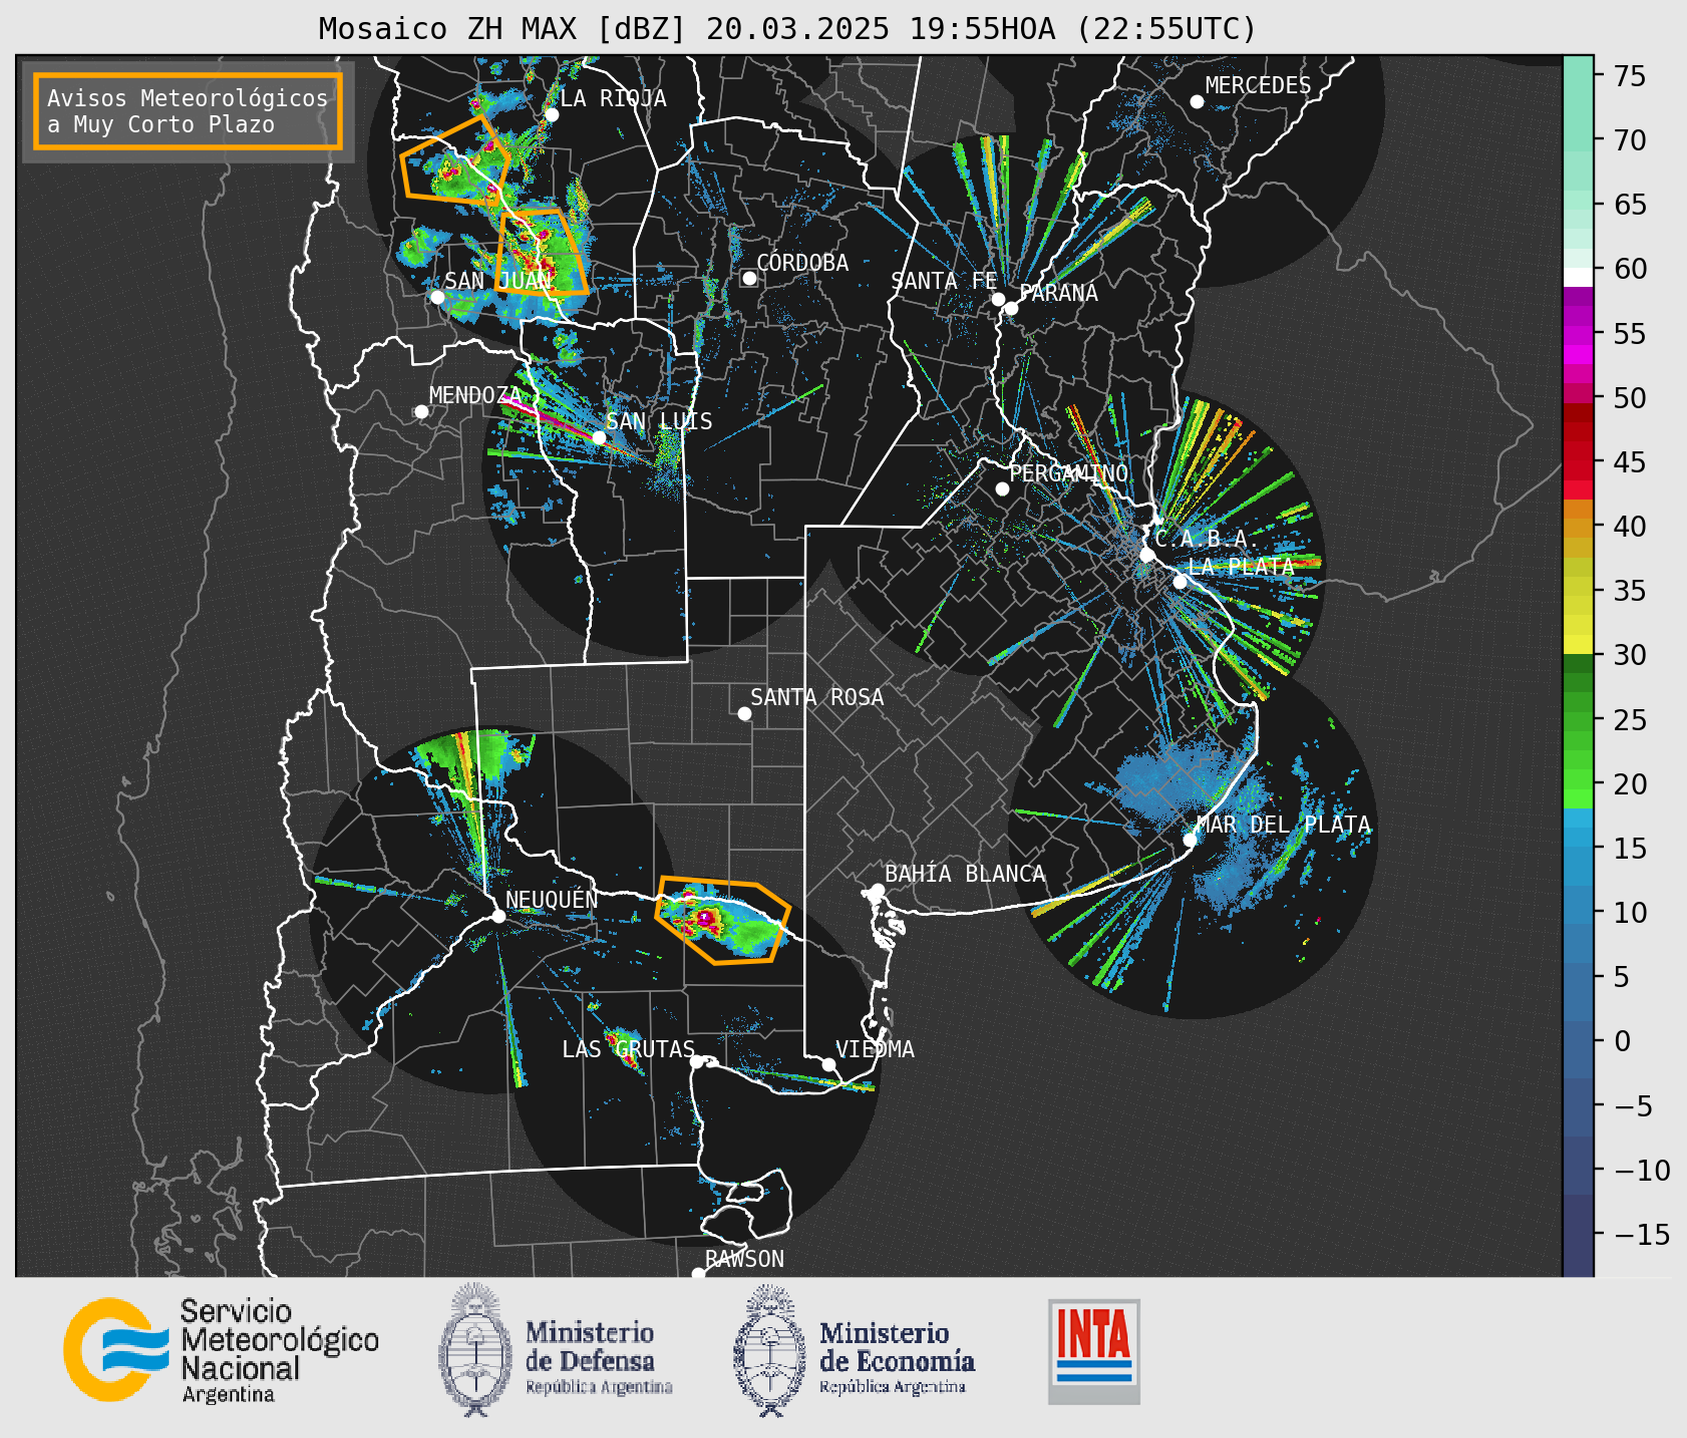Click the RAWSON city label
Screen dimensions: 1687x1438
[x=744, y=1259]
